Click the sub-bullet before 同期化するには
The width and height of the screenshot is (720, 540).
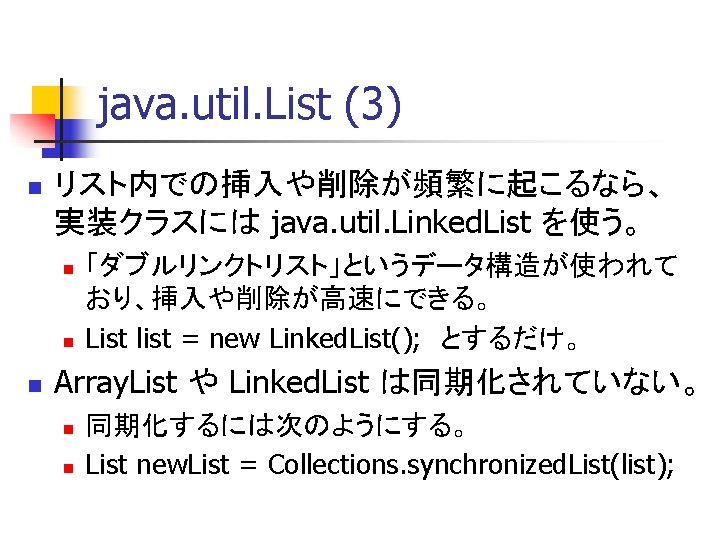point(67,430)
